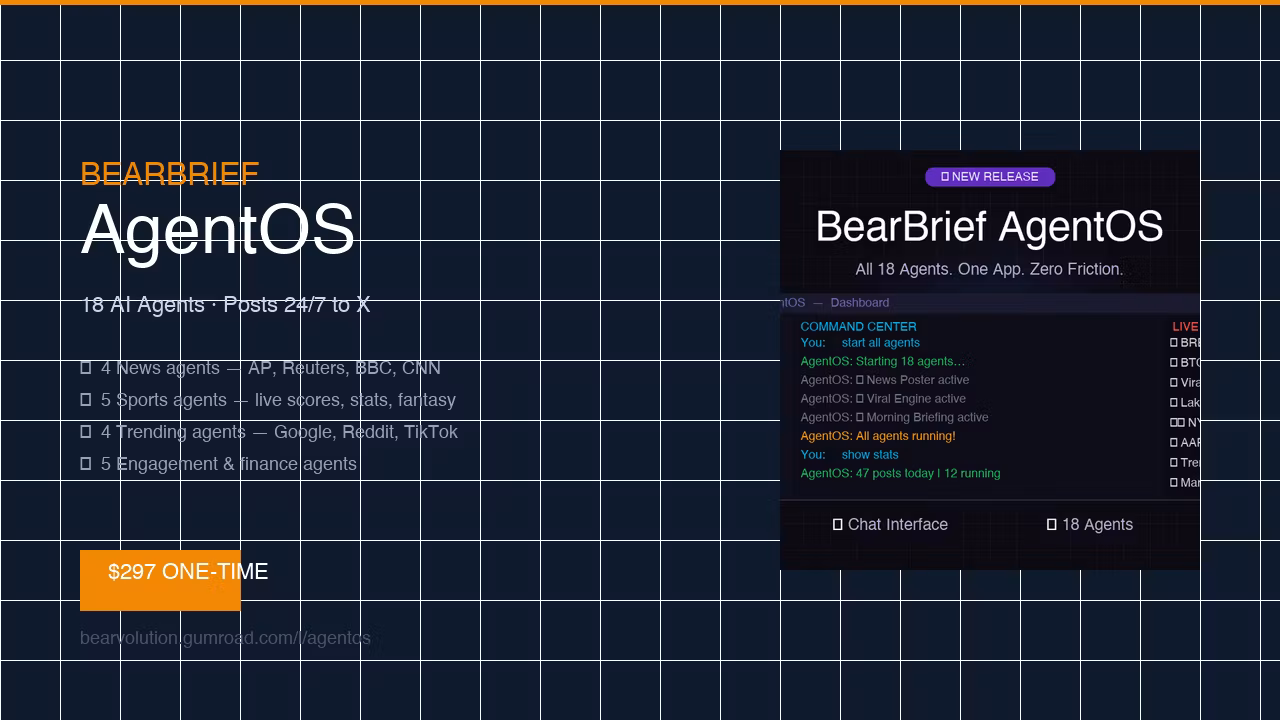
Task: Click the NEW RELEASE badge
Action: pyautogui.click(x=990, y=177)
